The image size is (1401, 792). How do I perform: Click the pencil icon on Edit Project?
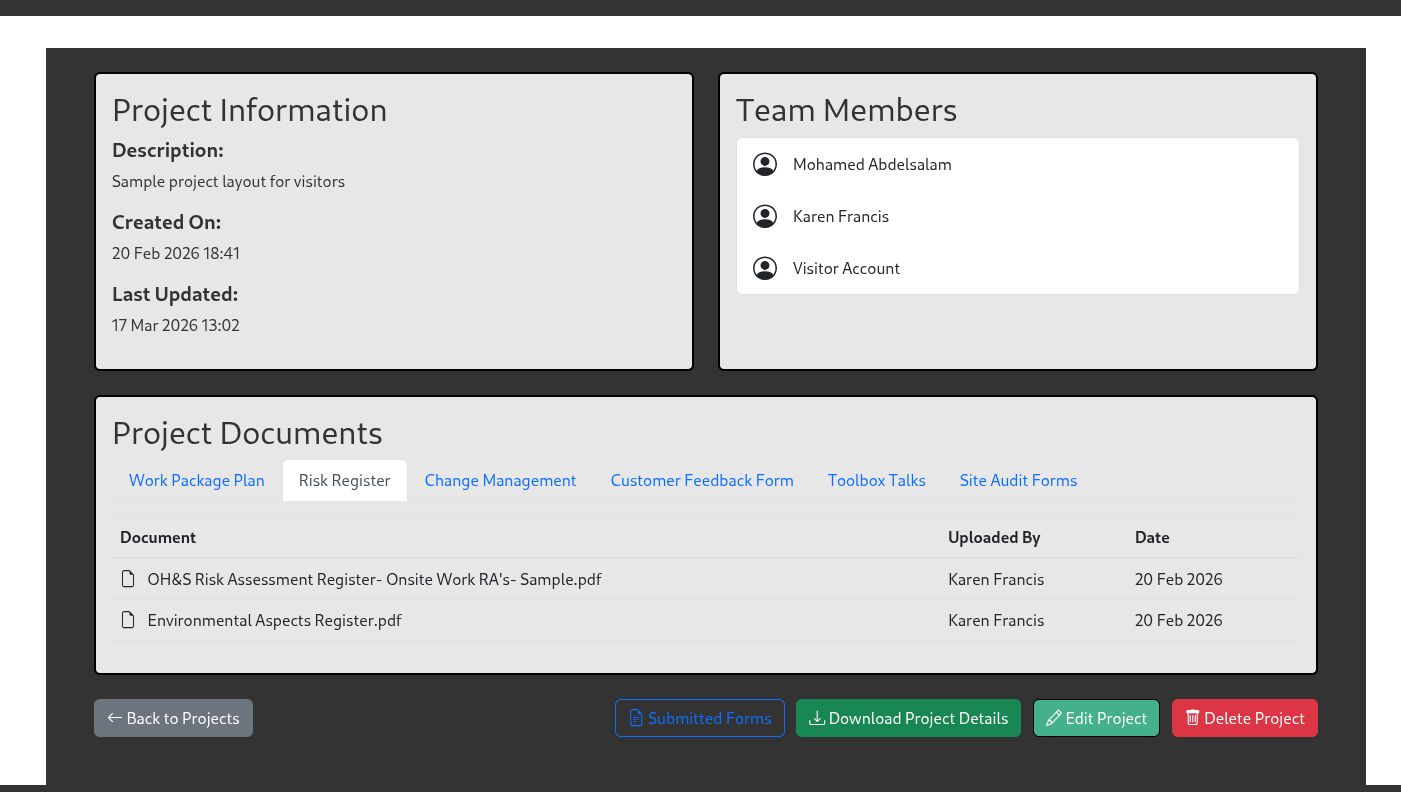click(1054, 718)
